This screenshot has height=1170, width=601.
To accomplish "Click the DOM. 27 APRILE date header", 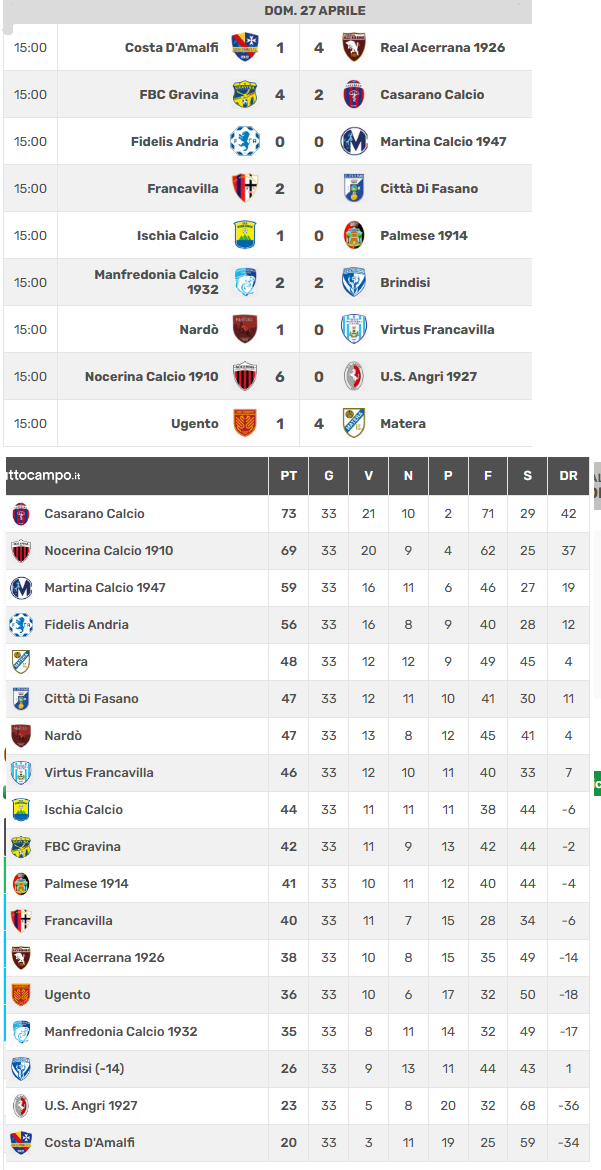I will [x=315, y=11].
